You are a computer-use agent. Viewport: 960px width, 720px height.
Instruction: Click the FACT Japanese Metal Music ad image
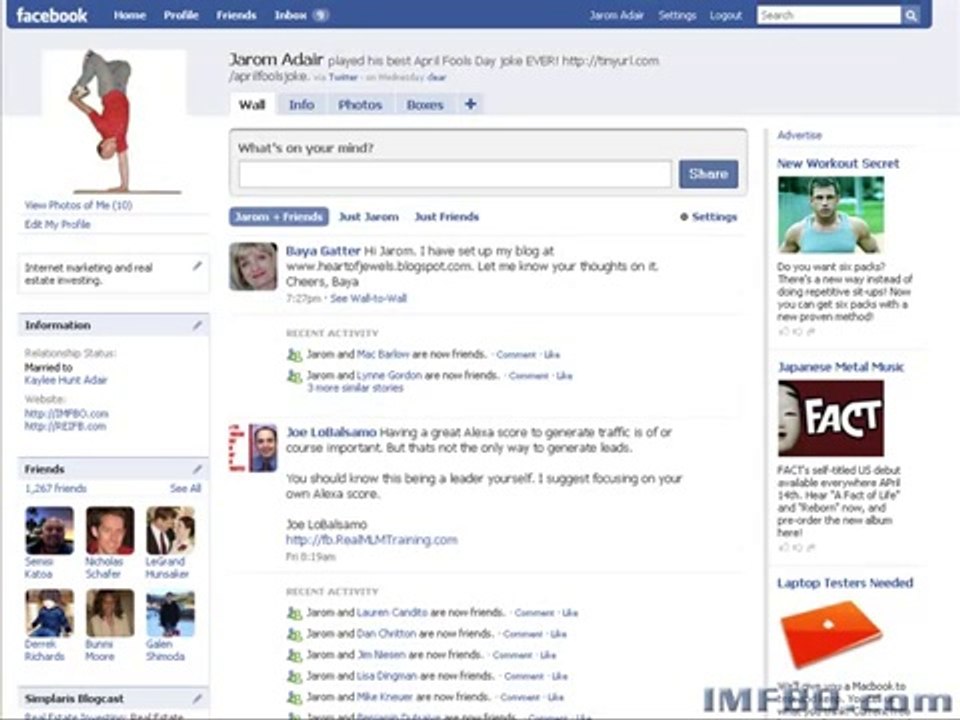[831, 418]
